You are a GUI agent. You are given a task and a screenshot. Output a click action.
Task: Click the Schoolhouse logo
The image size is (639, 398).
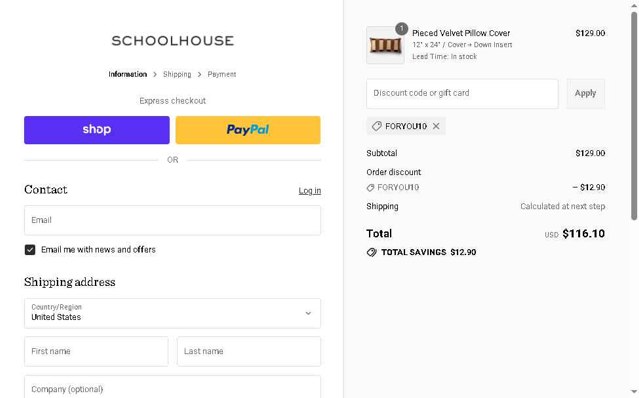pyautogui.click(x=172, y=41)
